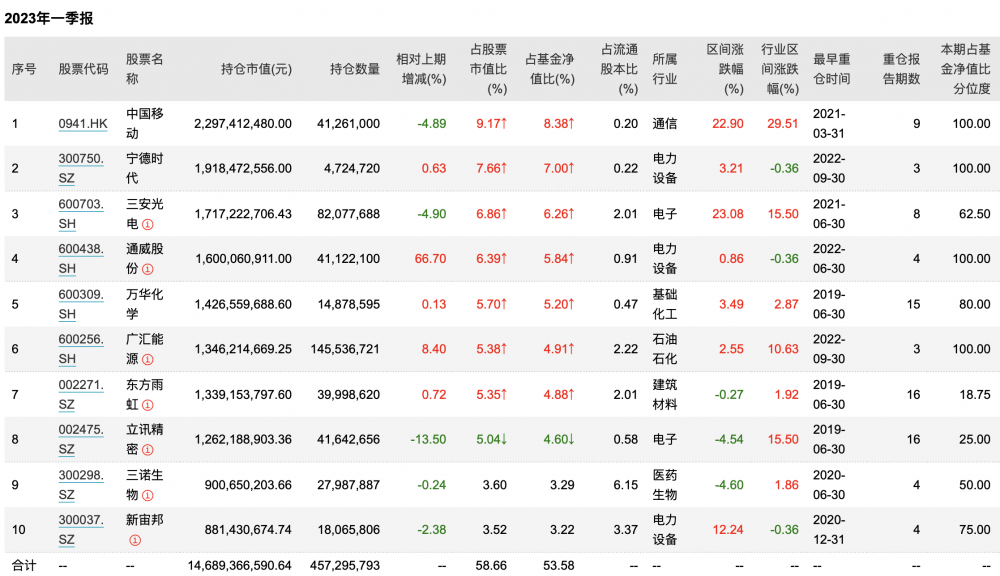
Task: Click the -13.50 change value for 立讯精密
Action: [428, 439]
